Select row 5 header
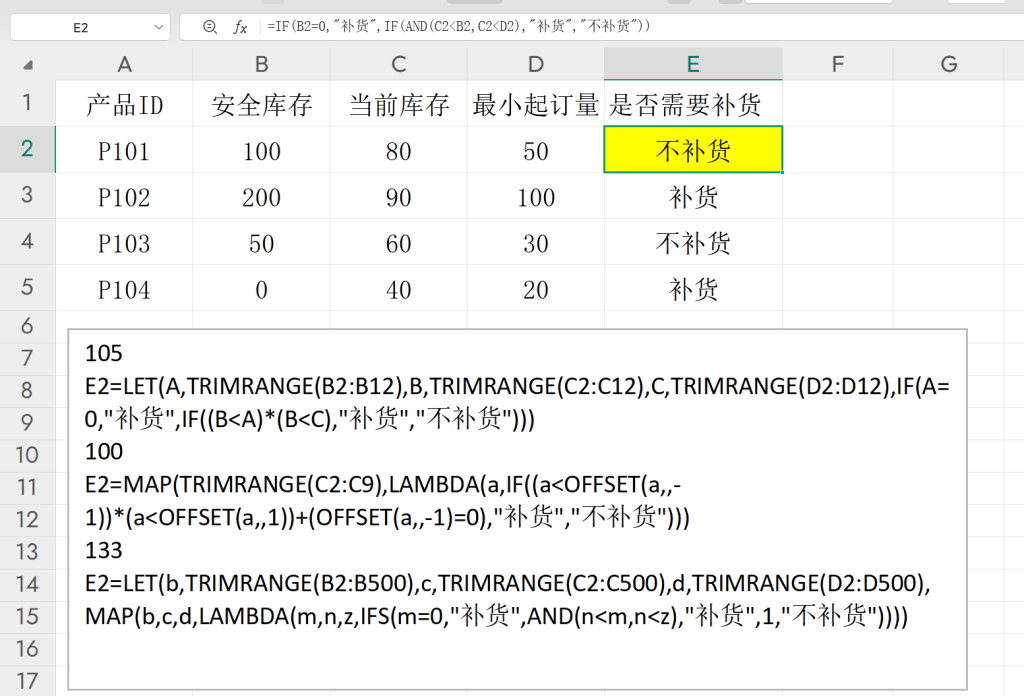 (27, 287)
